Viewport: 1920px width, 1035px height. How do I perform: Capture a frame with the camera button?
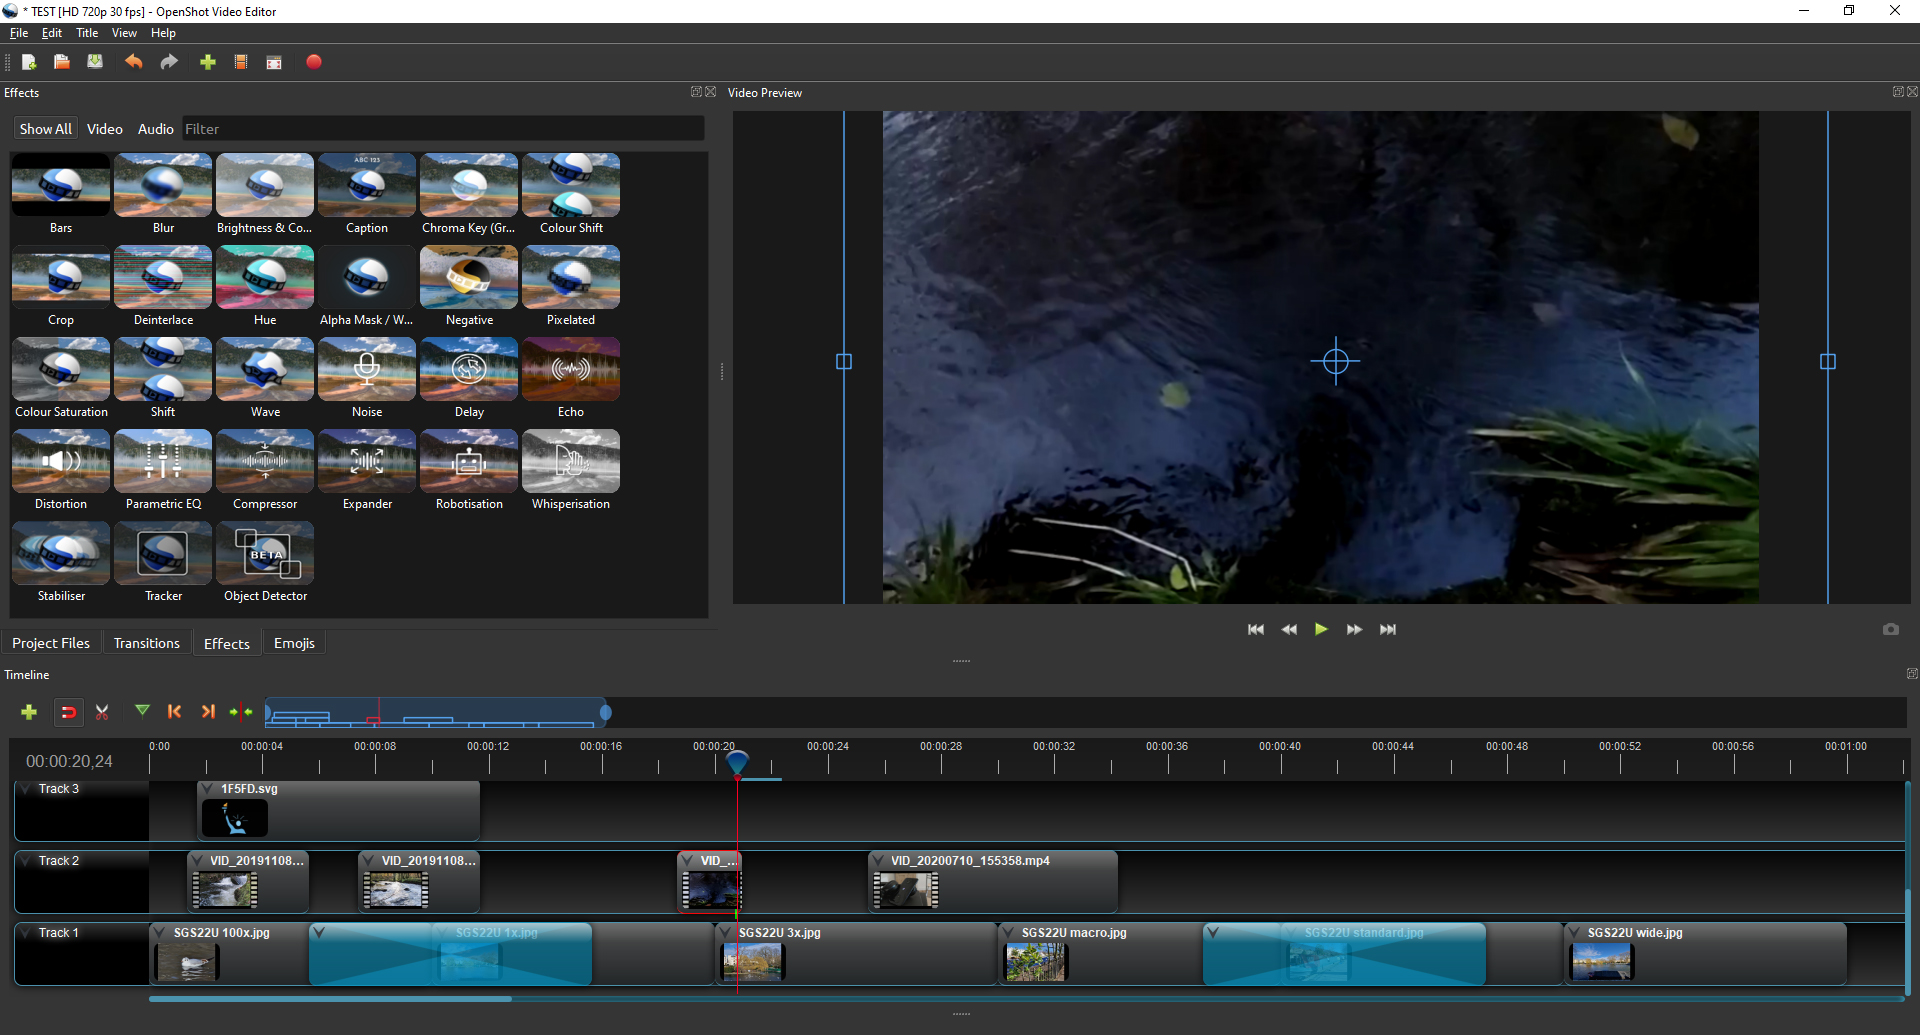click(x=1891, y=629)
